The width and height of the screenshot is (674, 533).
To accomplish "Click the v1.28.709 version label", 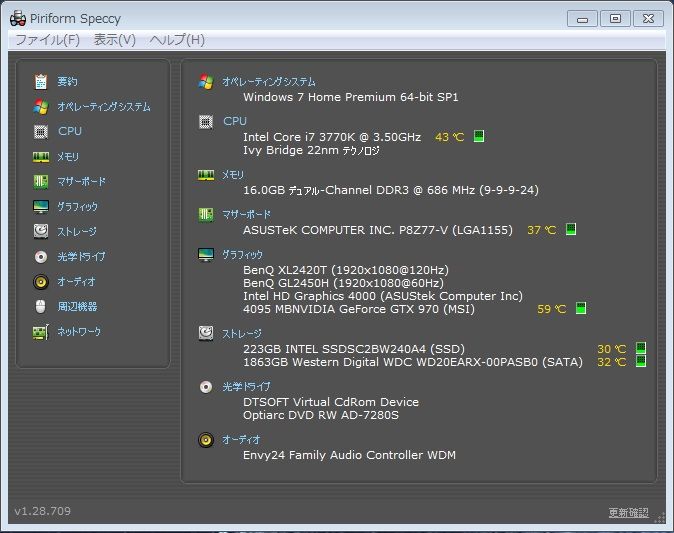I will [43, 511].
